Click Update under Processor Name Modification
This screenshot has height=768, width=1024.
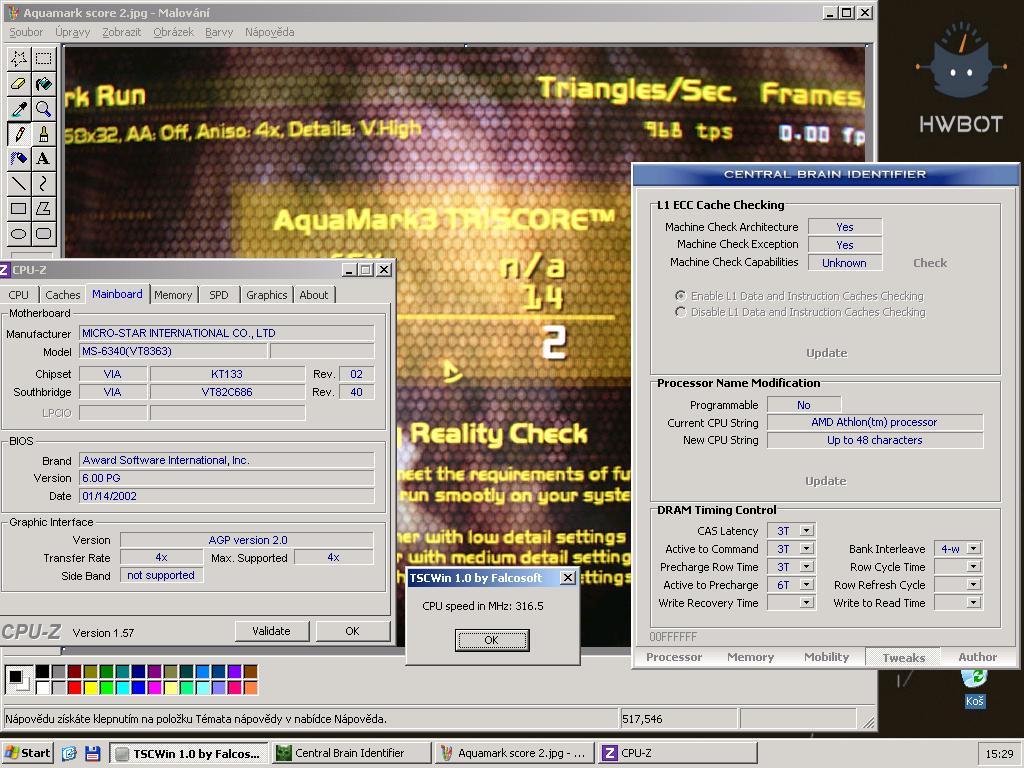[x=825, y=481]
